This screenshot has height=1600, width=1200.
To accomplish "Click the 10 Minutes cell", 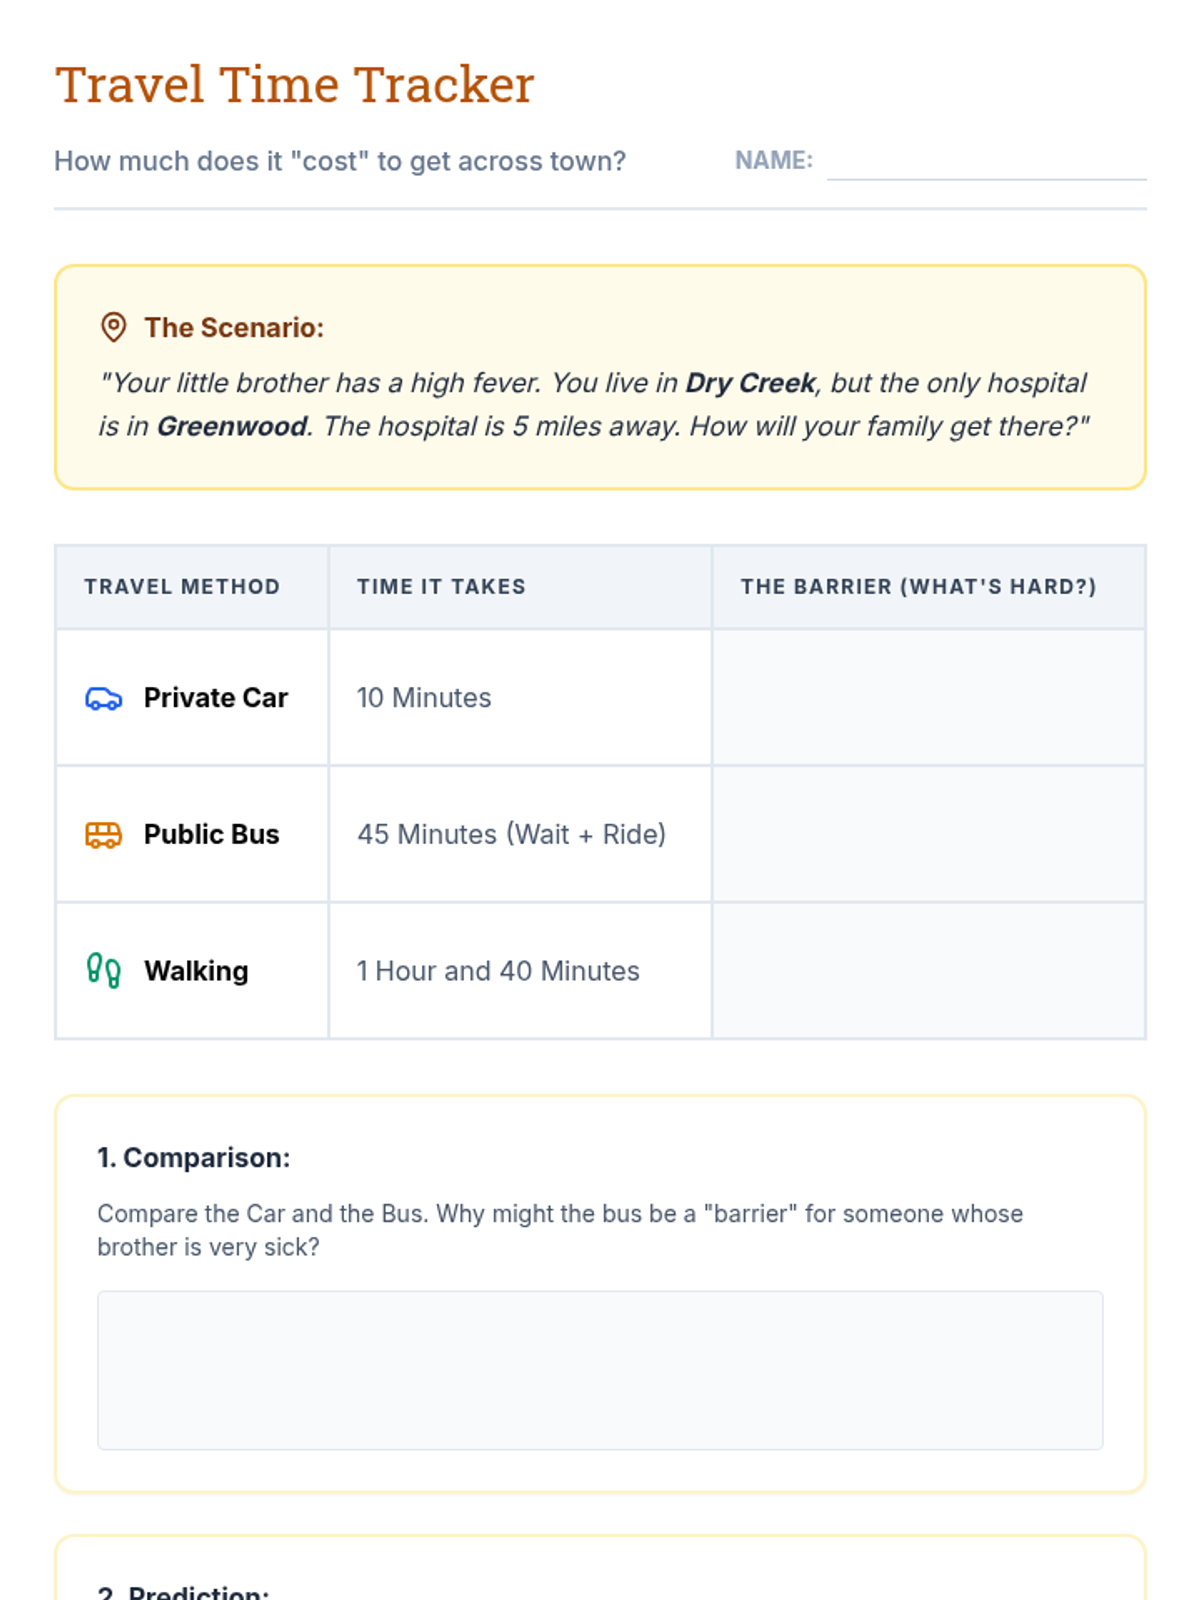I will 520,698.
